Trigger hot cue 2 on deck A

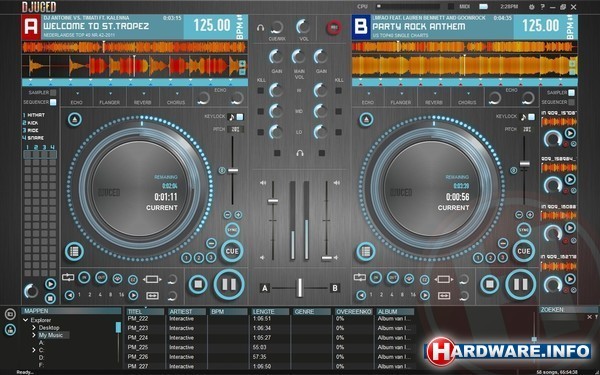coord(199,258)
